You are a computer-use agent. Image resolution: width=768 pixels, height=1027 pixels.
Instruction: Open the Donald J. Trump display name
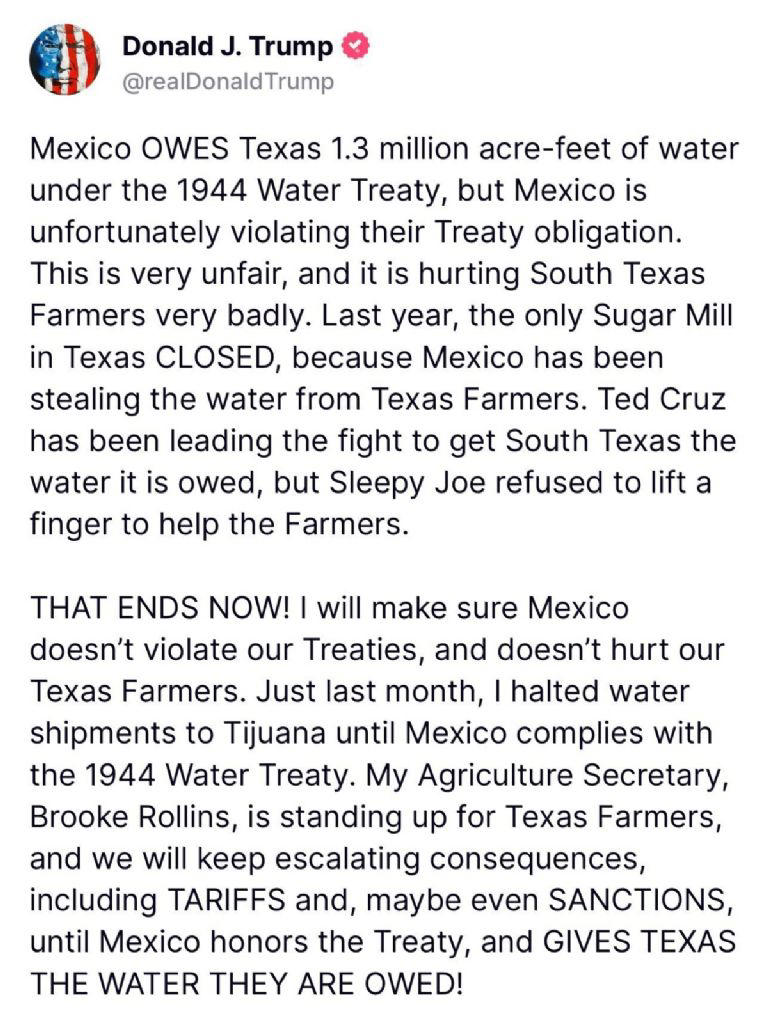[227, 46]
